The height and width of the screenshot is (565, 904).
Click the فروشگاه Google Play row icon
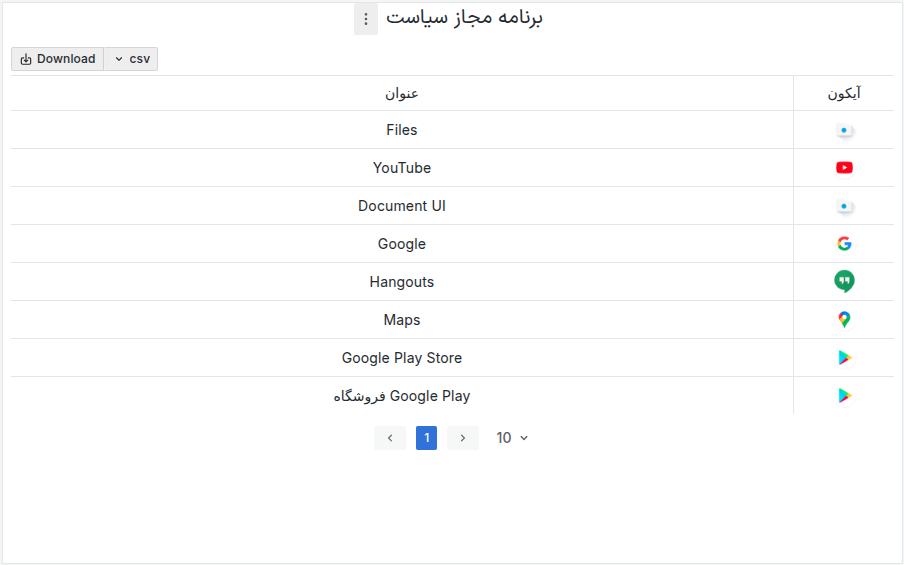point(845,396)
